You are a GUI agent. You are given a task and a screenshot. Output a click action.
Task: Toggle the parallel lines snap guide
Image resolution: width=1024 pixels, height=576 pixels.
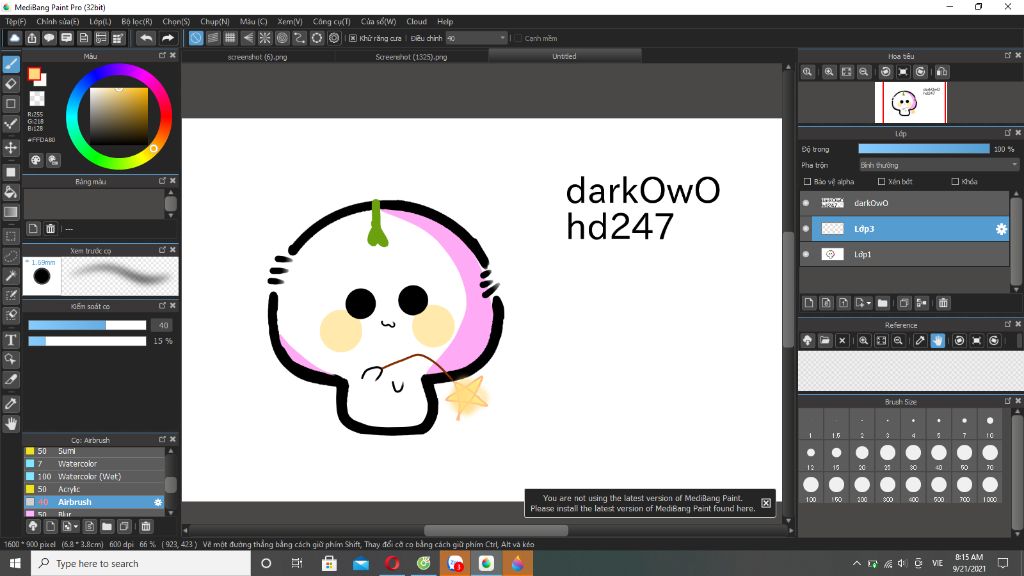[213, 39]
